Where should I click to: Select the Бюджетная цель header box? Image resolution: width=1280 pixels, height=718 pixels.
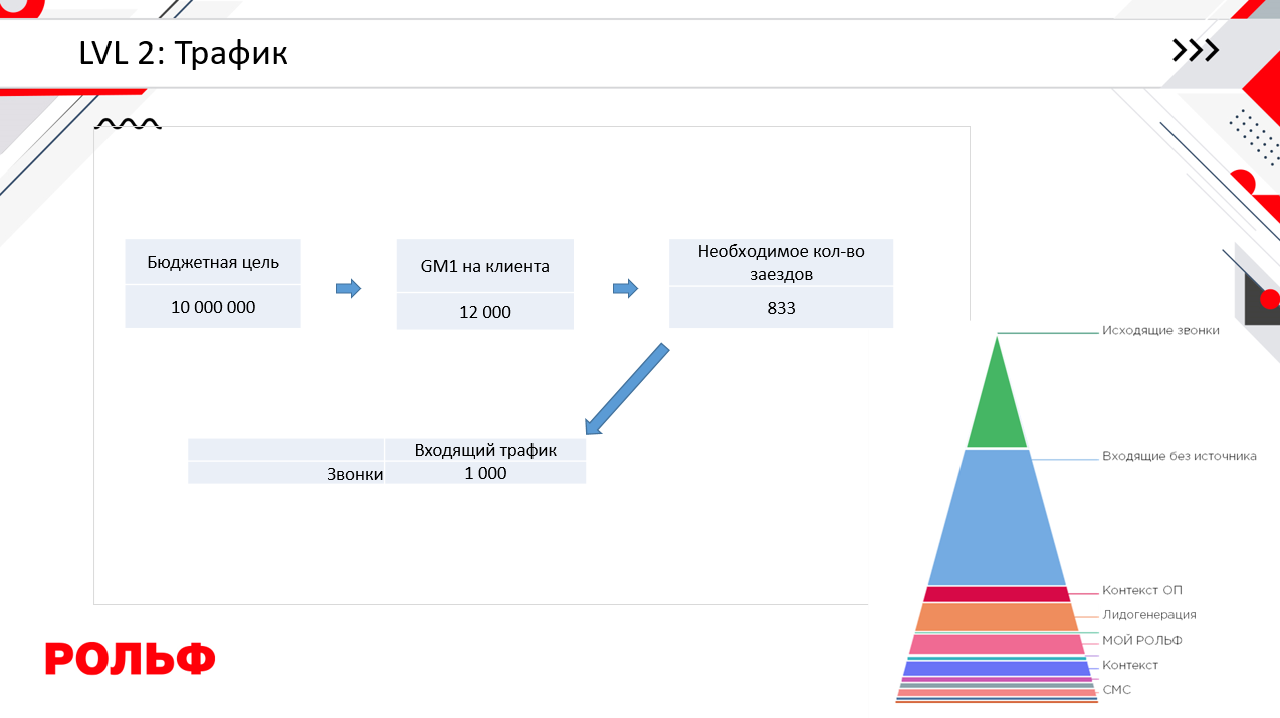click(213, 262)
